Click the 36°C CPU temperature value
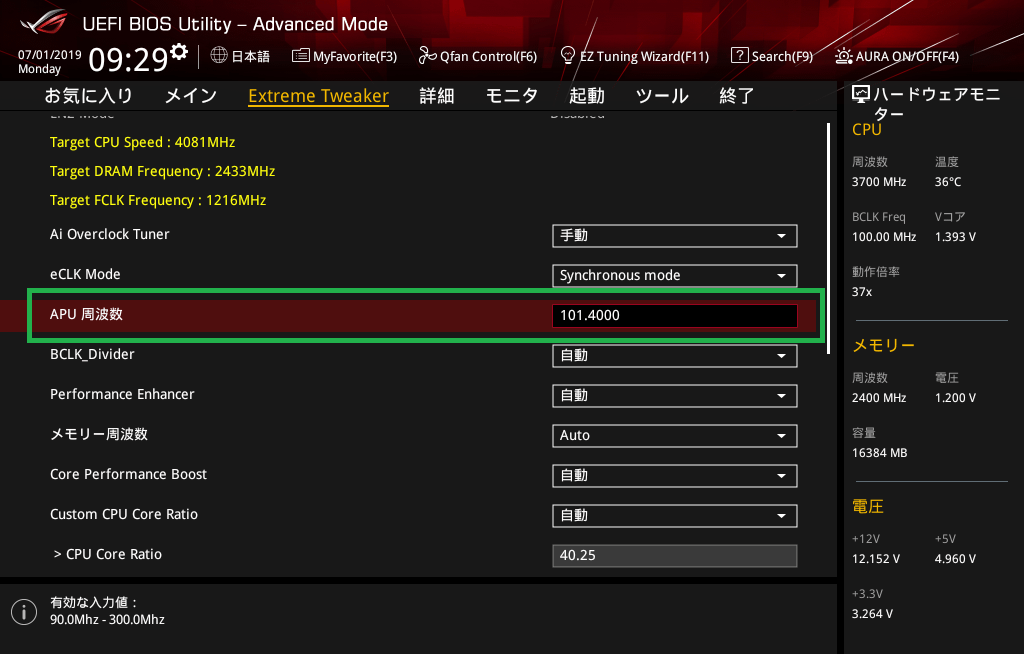This screenshot has width=1024, height=654. point(948,182)
